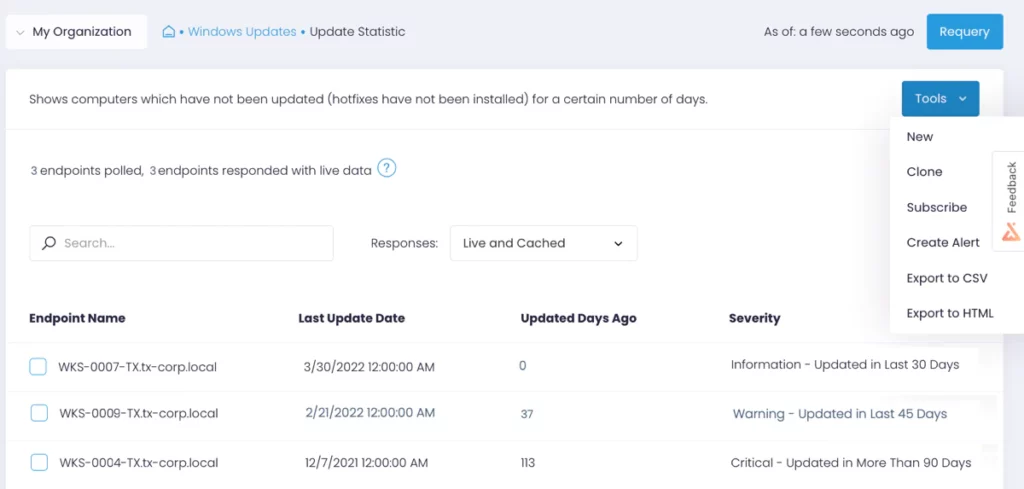Screen dimensions: 1024x489
Task: Choose Export to HTML option
Action: click(x=950, y=313)
